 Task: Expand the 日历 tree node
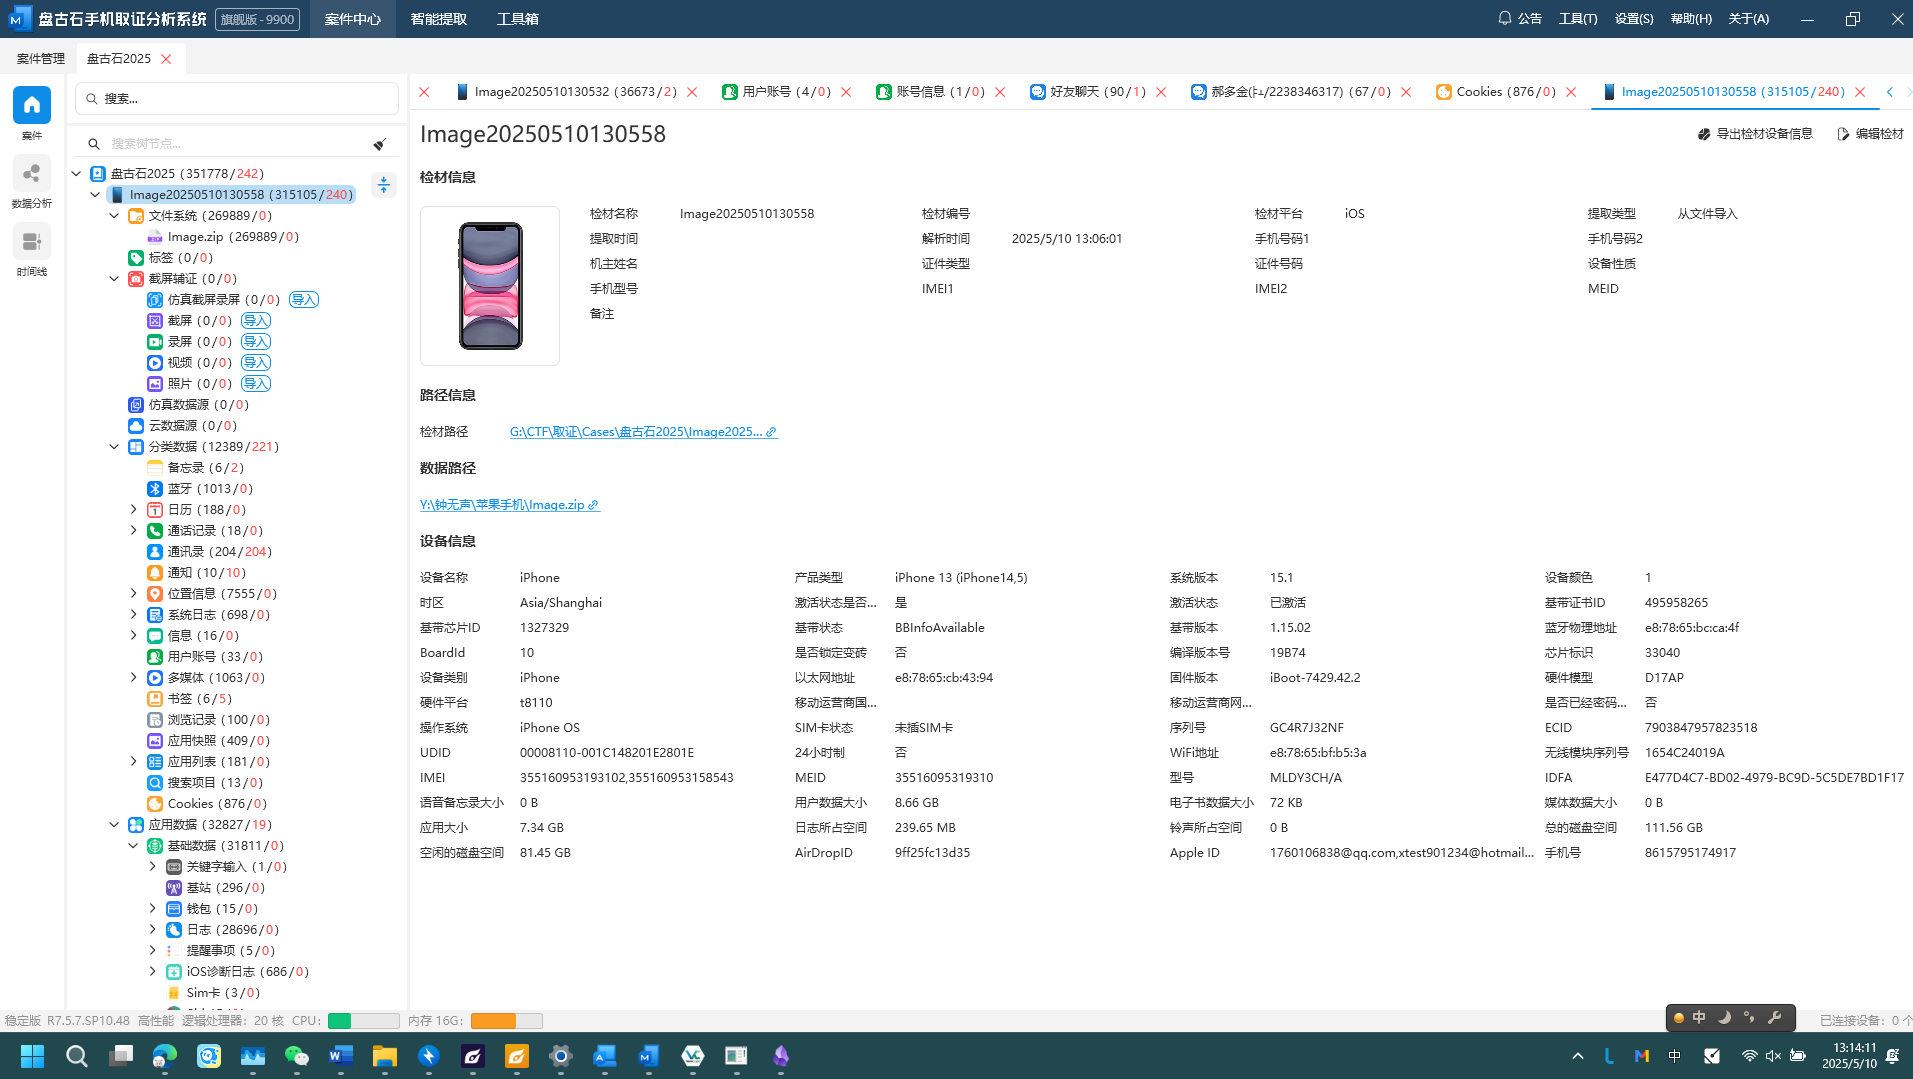(x=133, y=510)
